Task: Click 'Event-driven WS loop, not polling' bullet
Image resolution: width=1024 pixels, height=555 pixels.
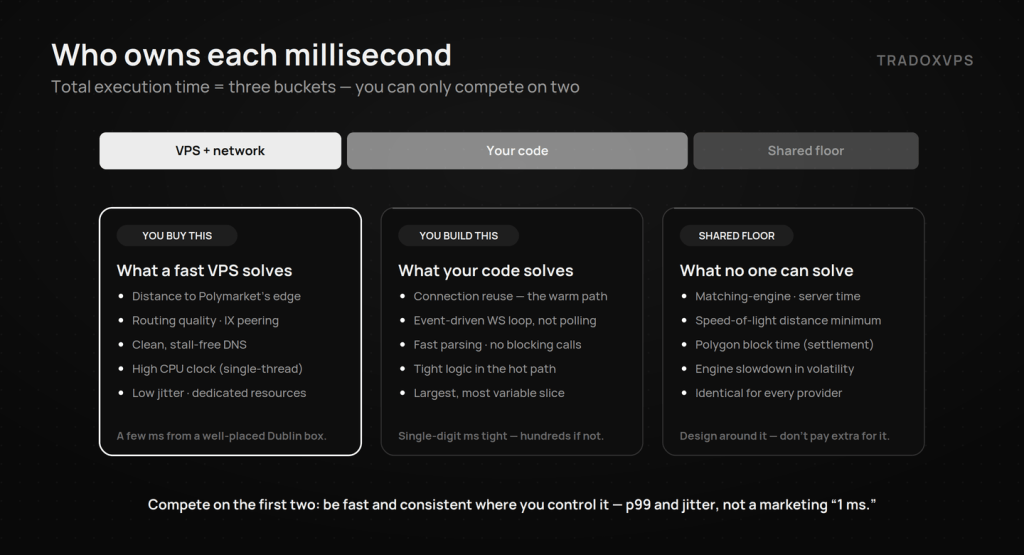Action: point(505,321)
